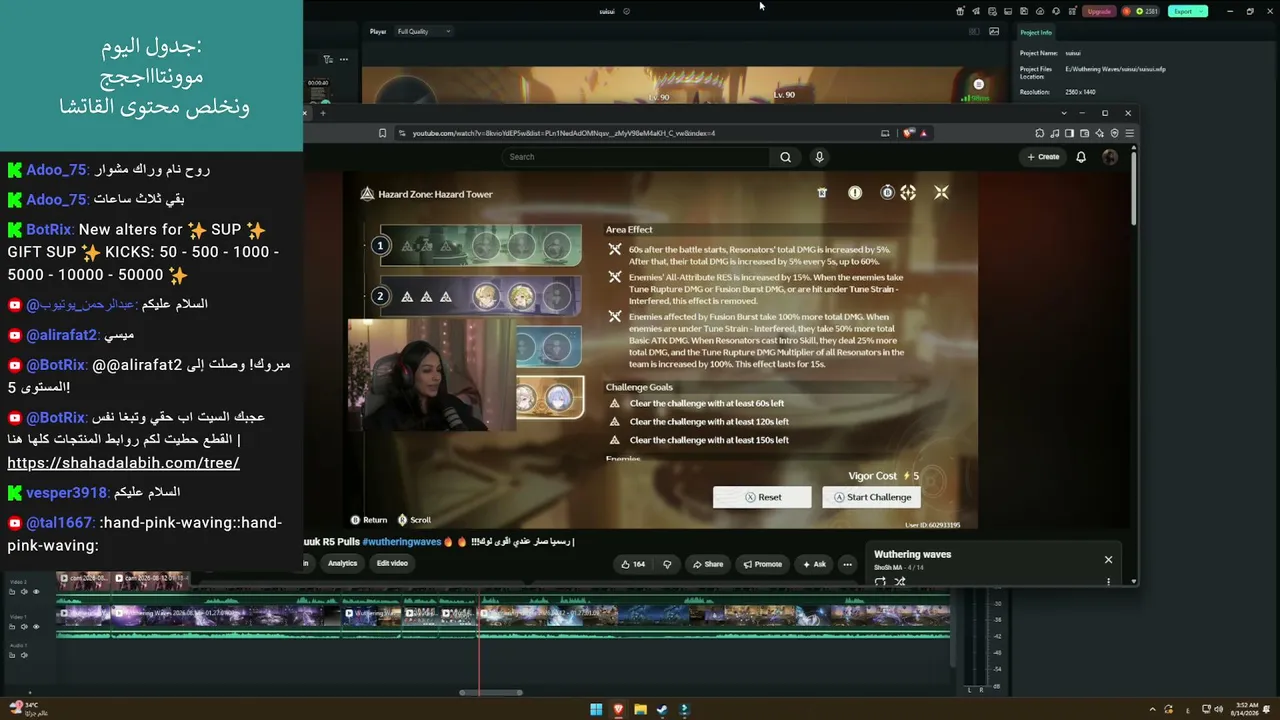Open the shahadalabih.com/tree link in chat
The image size is (1280, 720).
(x=123, y=463)
